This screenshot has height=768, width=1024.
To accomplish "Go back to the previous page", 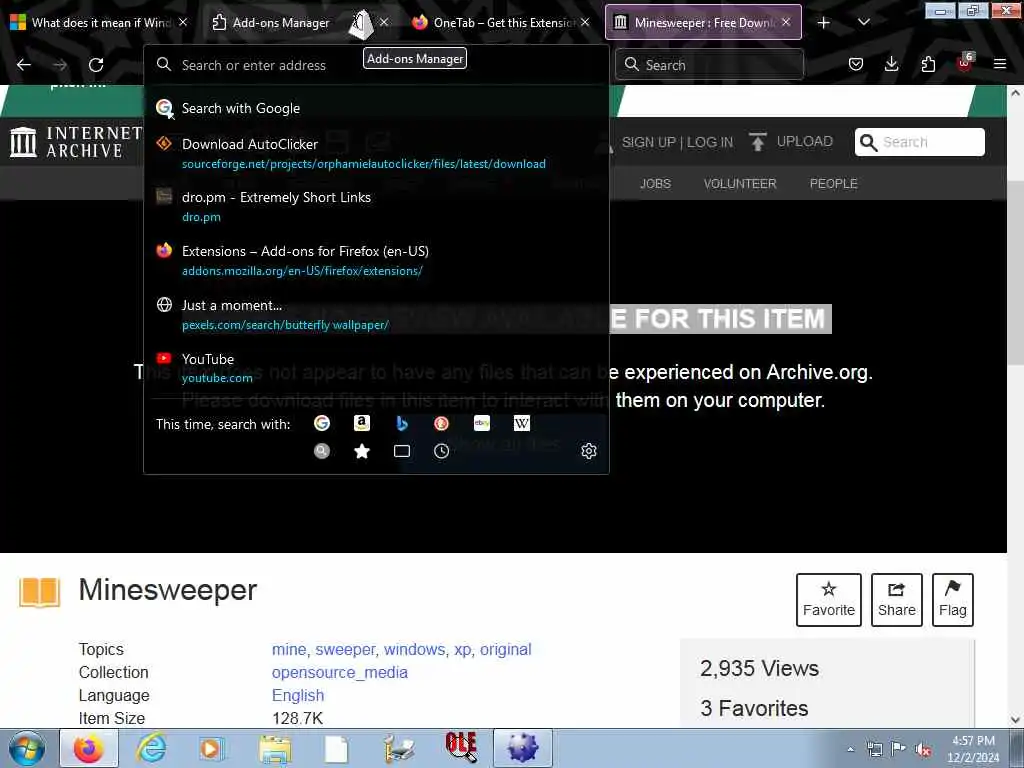I will click(x=24, y=65).
